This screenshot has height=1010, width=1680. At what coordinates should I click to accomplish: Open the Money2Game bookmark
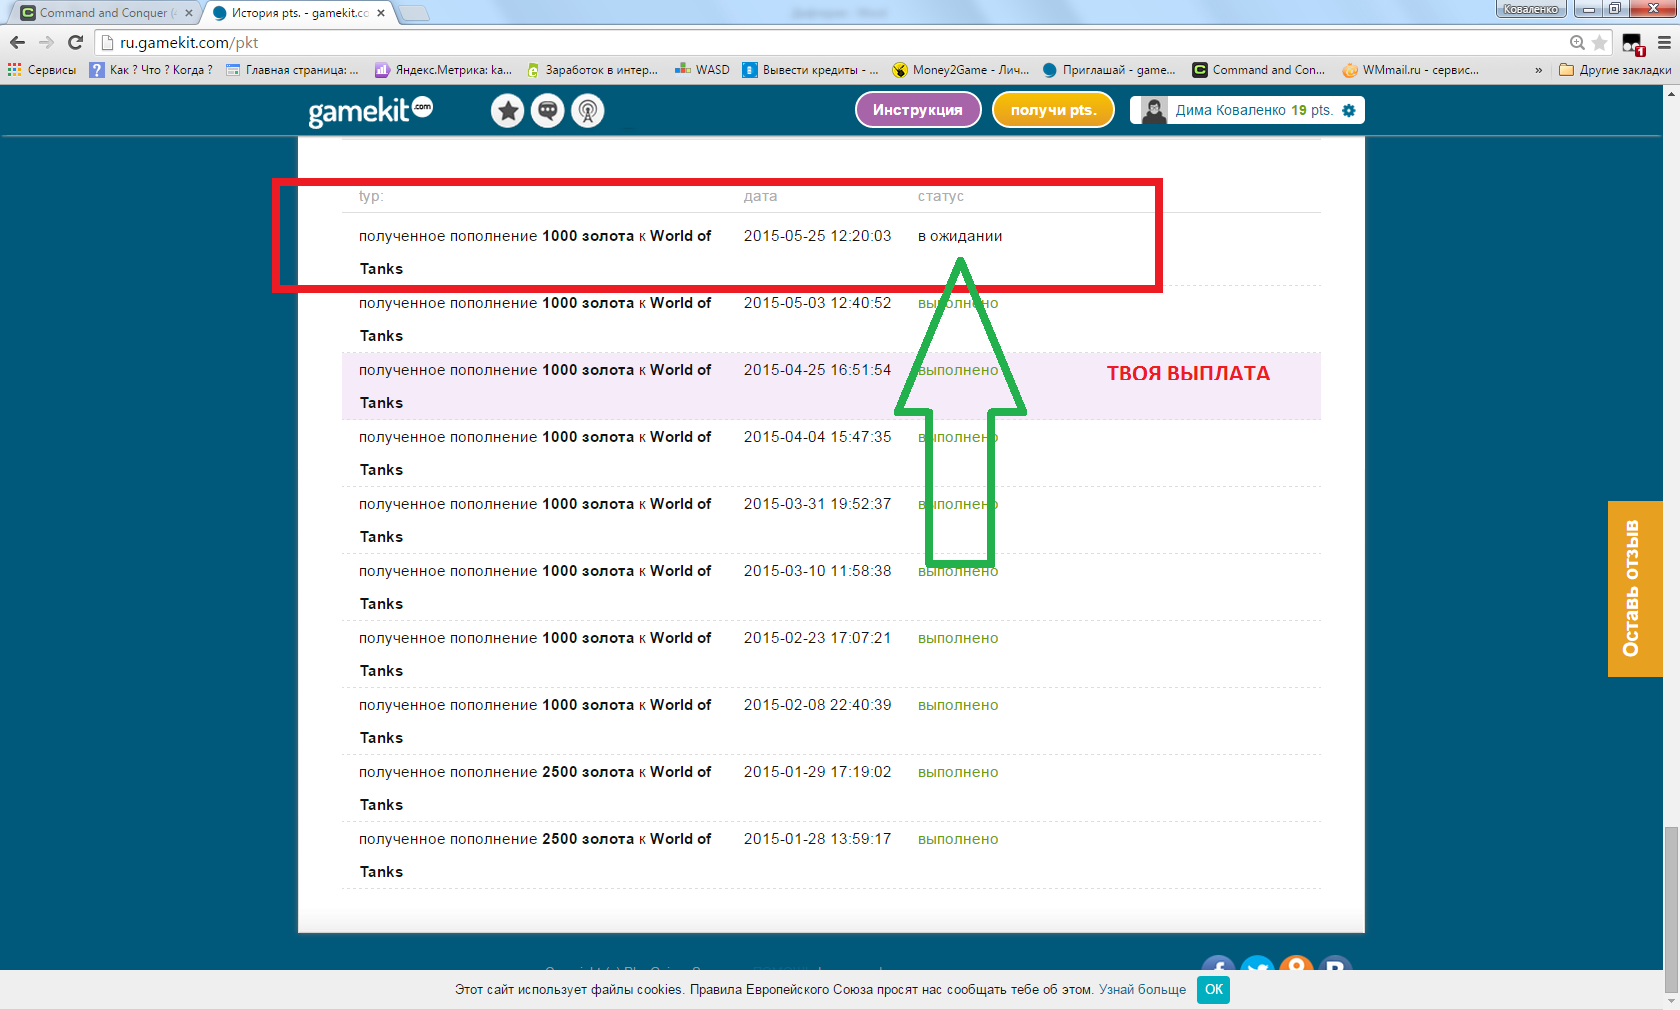(961, 70)
